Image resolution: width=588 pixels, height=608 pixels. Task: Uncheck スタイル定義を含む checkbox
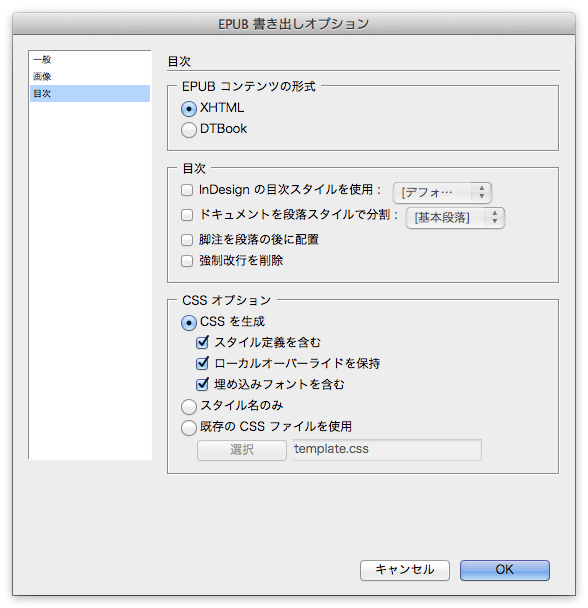(202, 342)
